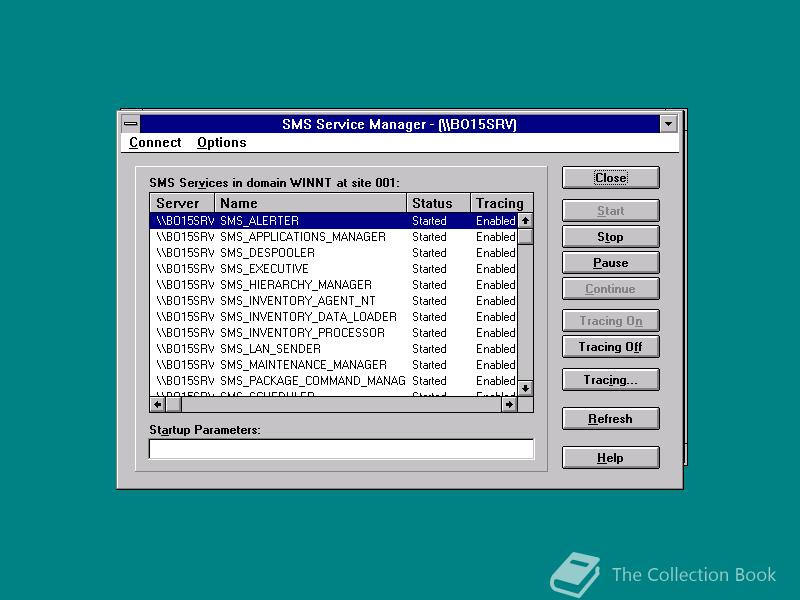This screenshot has height=600, width=800.
Task: Open the window system menu box
Action: [131, 123]
